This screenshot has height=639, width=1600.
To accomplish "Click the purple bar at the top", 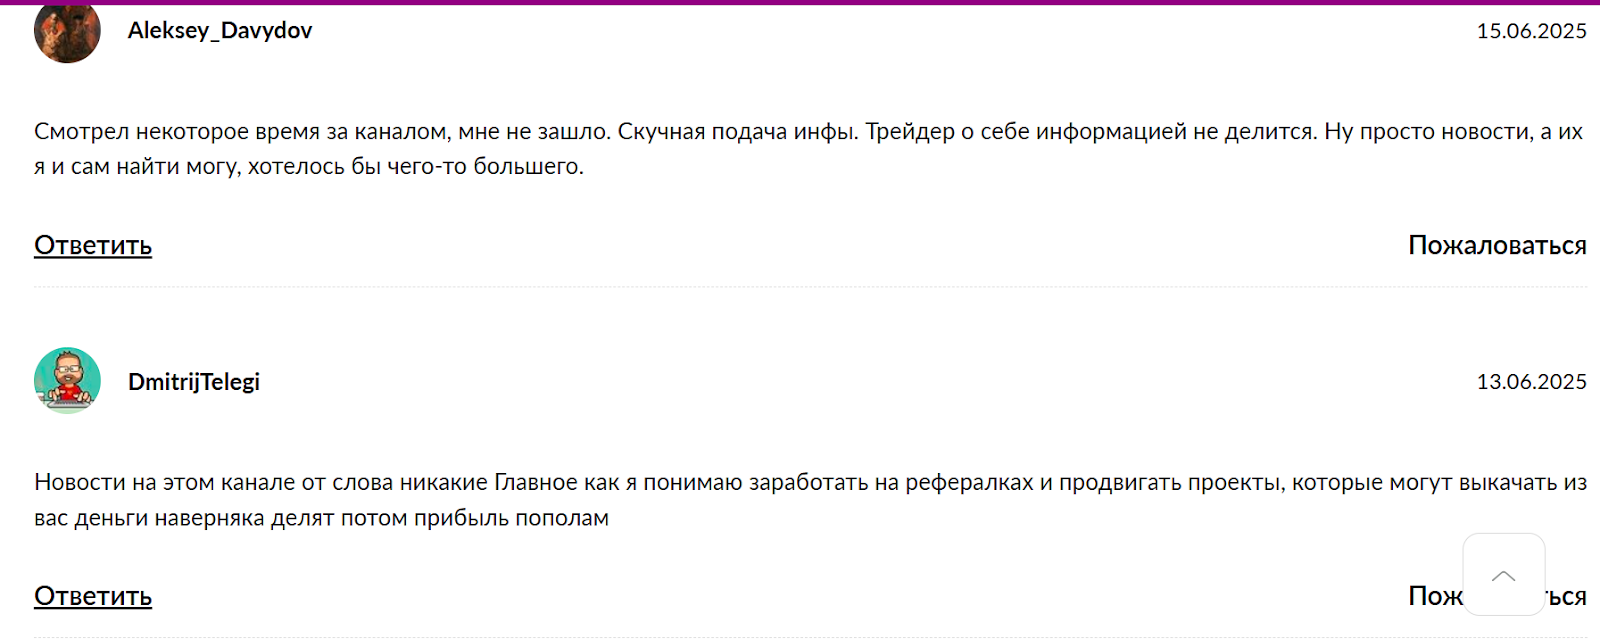I will click(x=800, y=3).
